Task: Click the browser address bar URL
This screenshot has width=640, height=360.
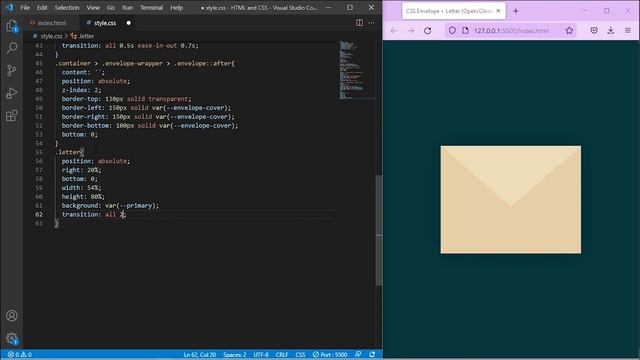Action: (x=511, y=31)
